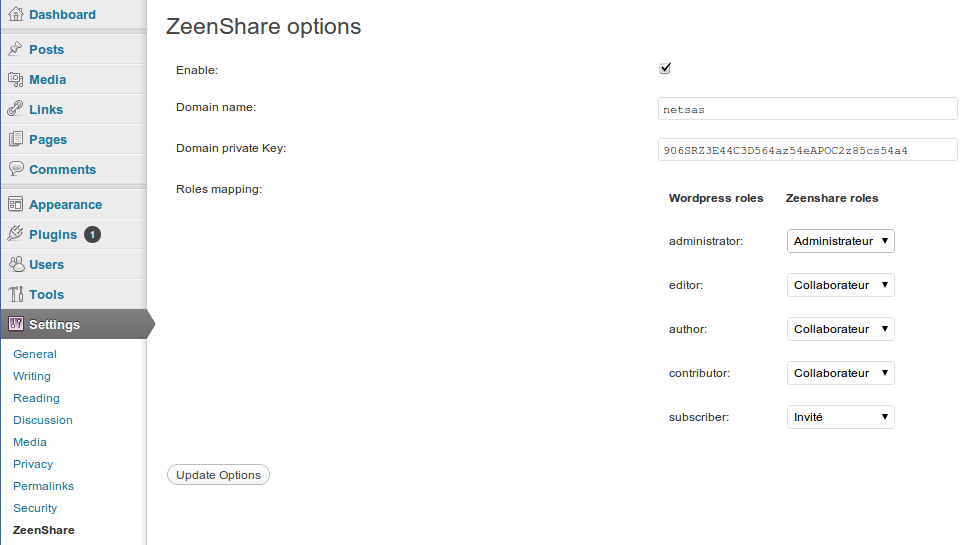Click the Media camera icon
979x545 pixels.
[16, 79]
